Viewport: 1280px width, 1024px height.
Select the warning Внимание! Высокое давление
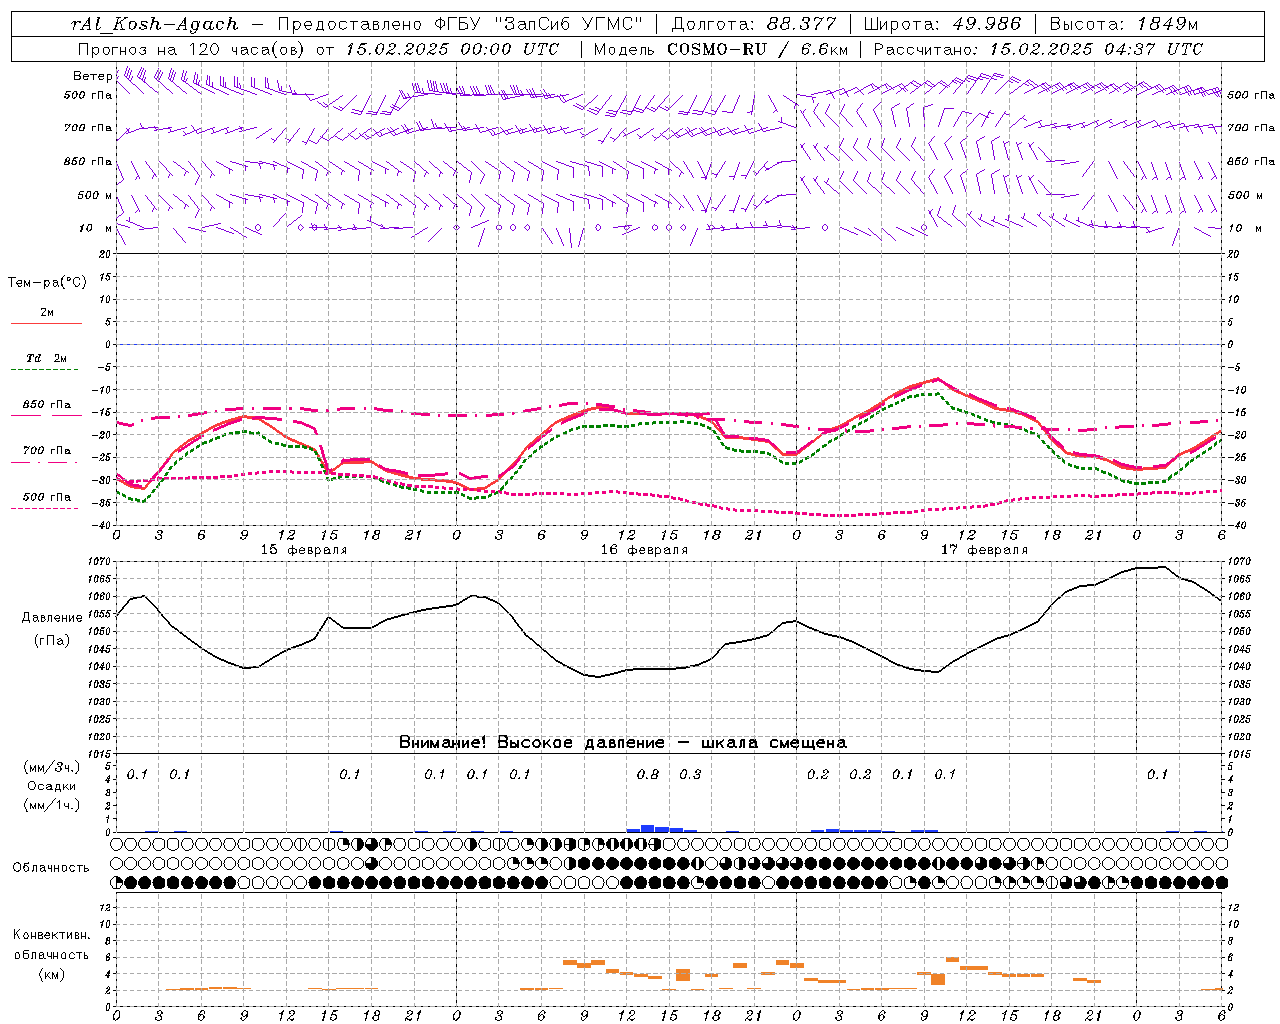click(531, 743)
